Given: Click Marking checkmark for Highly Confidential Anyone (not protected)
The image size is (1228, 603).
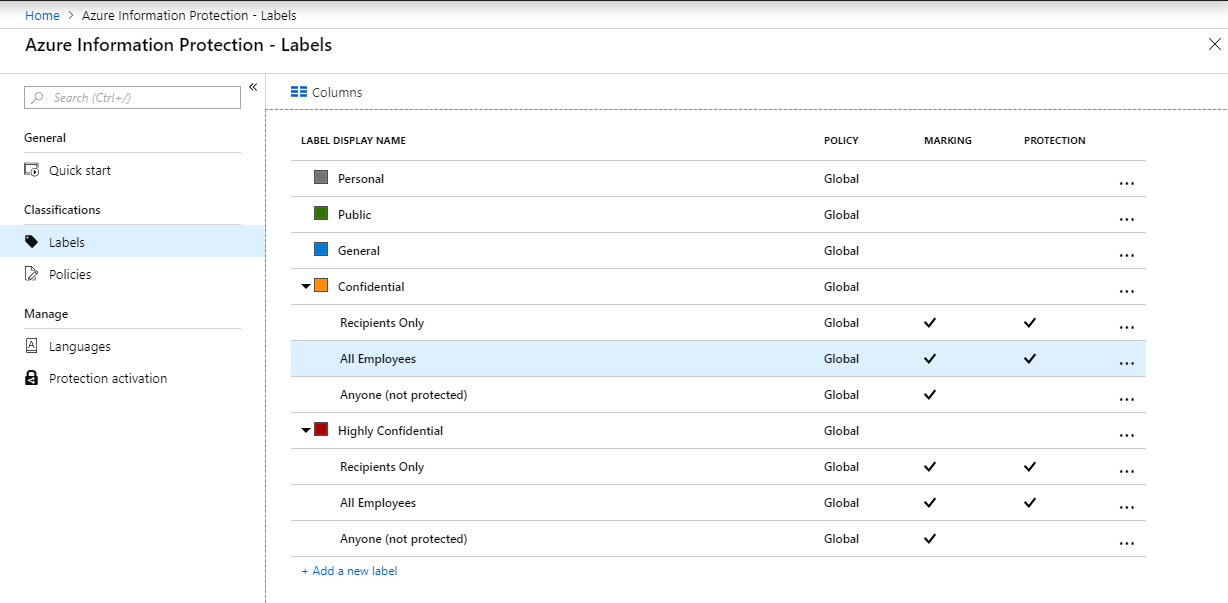Looking at the screenshot, I should click(930, 539).
